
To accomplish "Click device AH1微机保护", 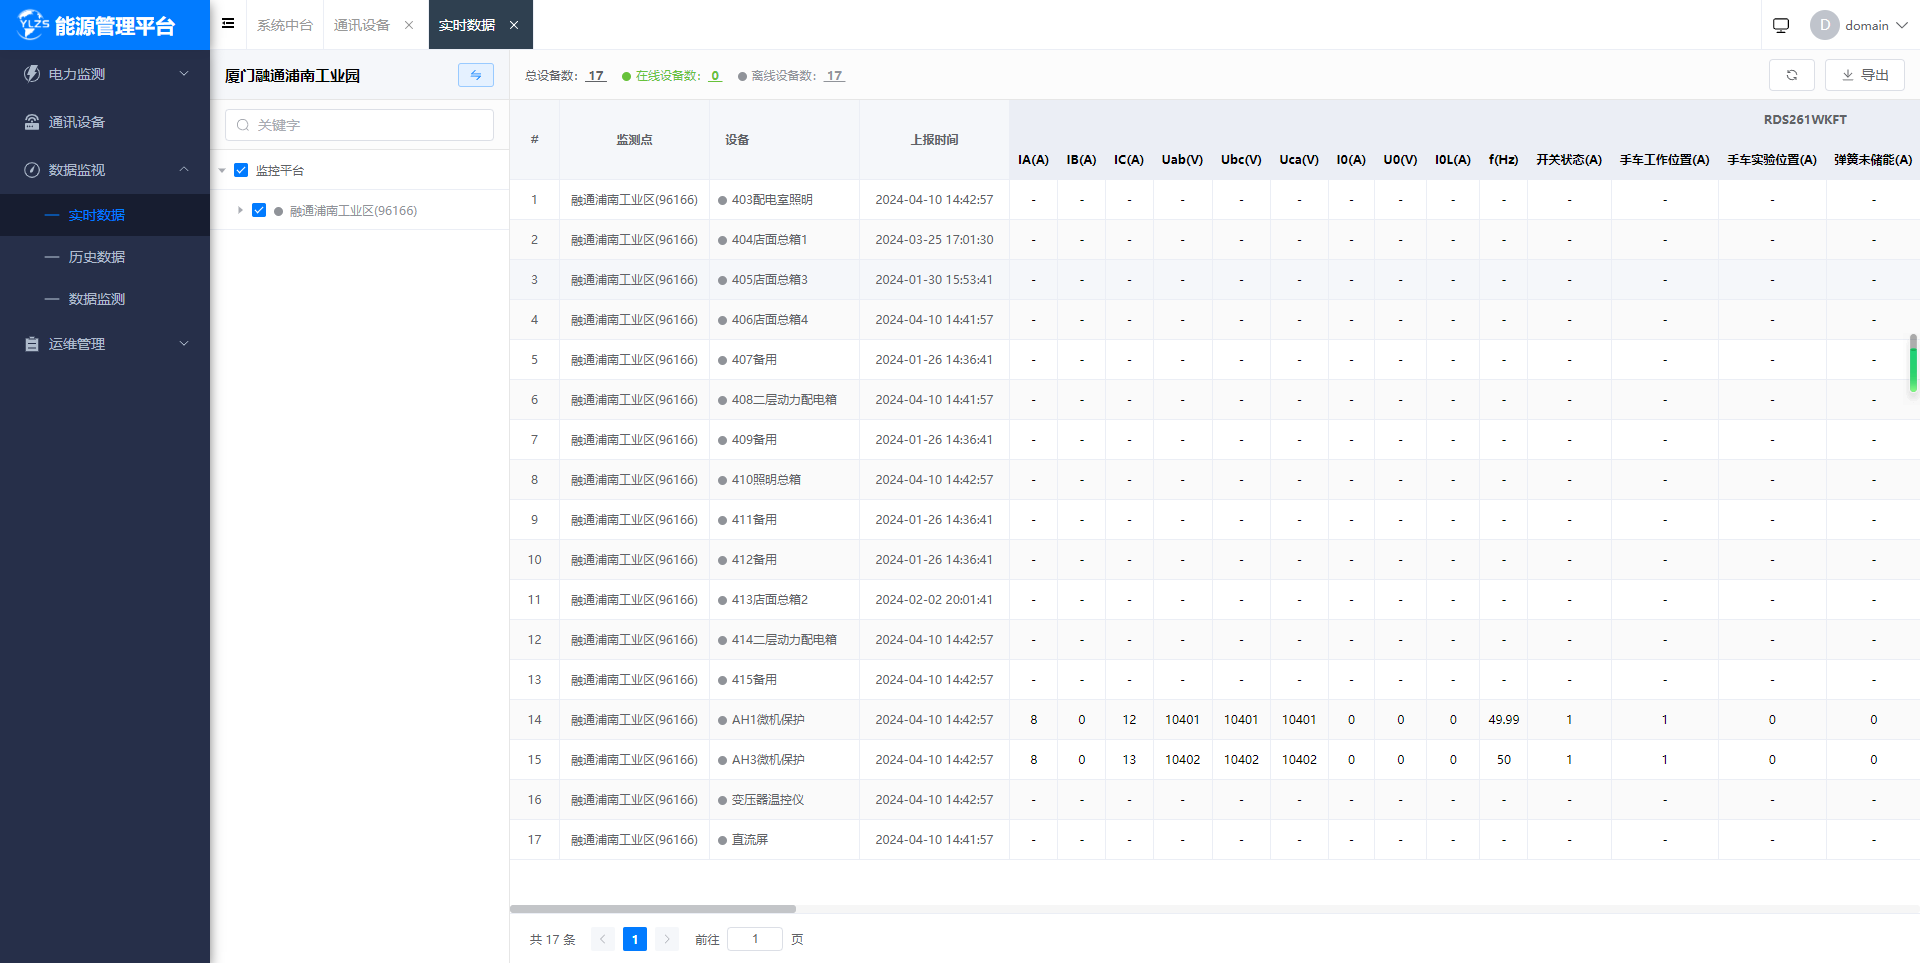I will tap(768, 720).
